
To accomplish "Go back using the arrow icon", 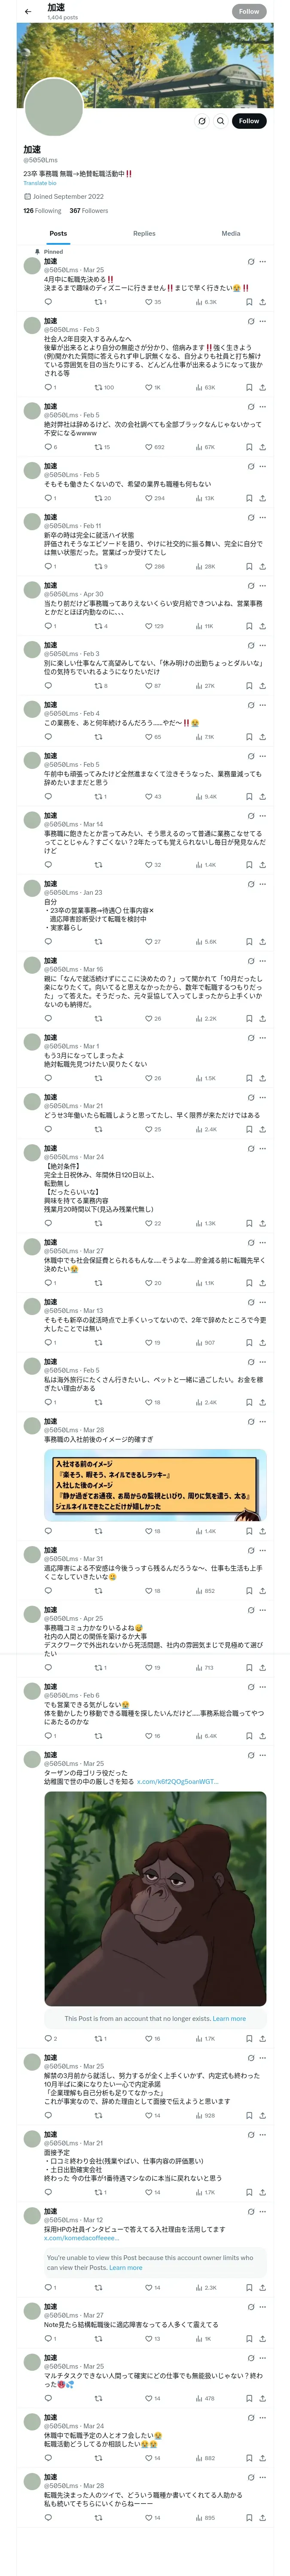I will point(28,12).
